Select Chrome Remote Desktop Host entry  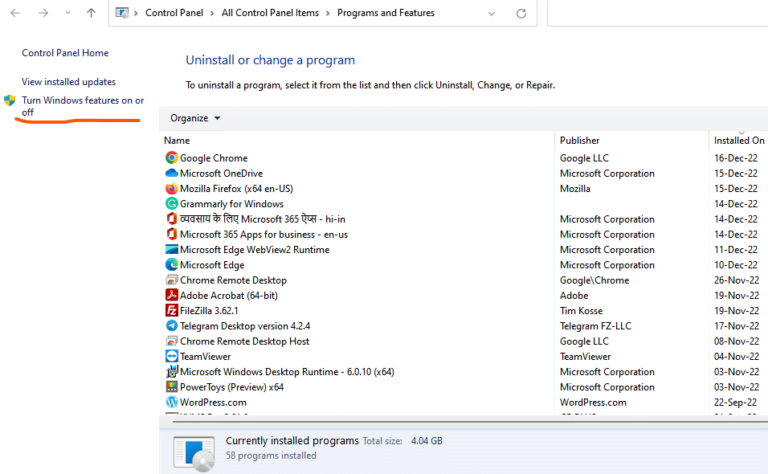(244, 341)
